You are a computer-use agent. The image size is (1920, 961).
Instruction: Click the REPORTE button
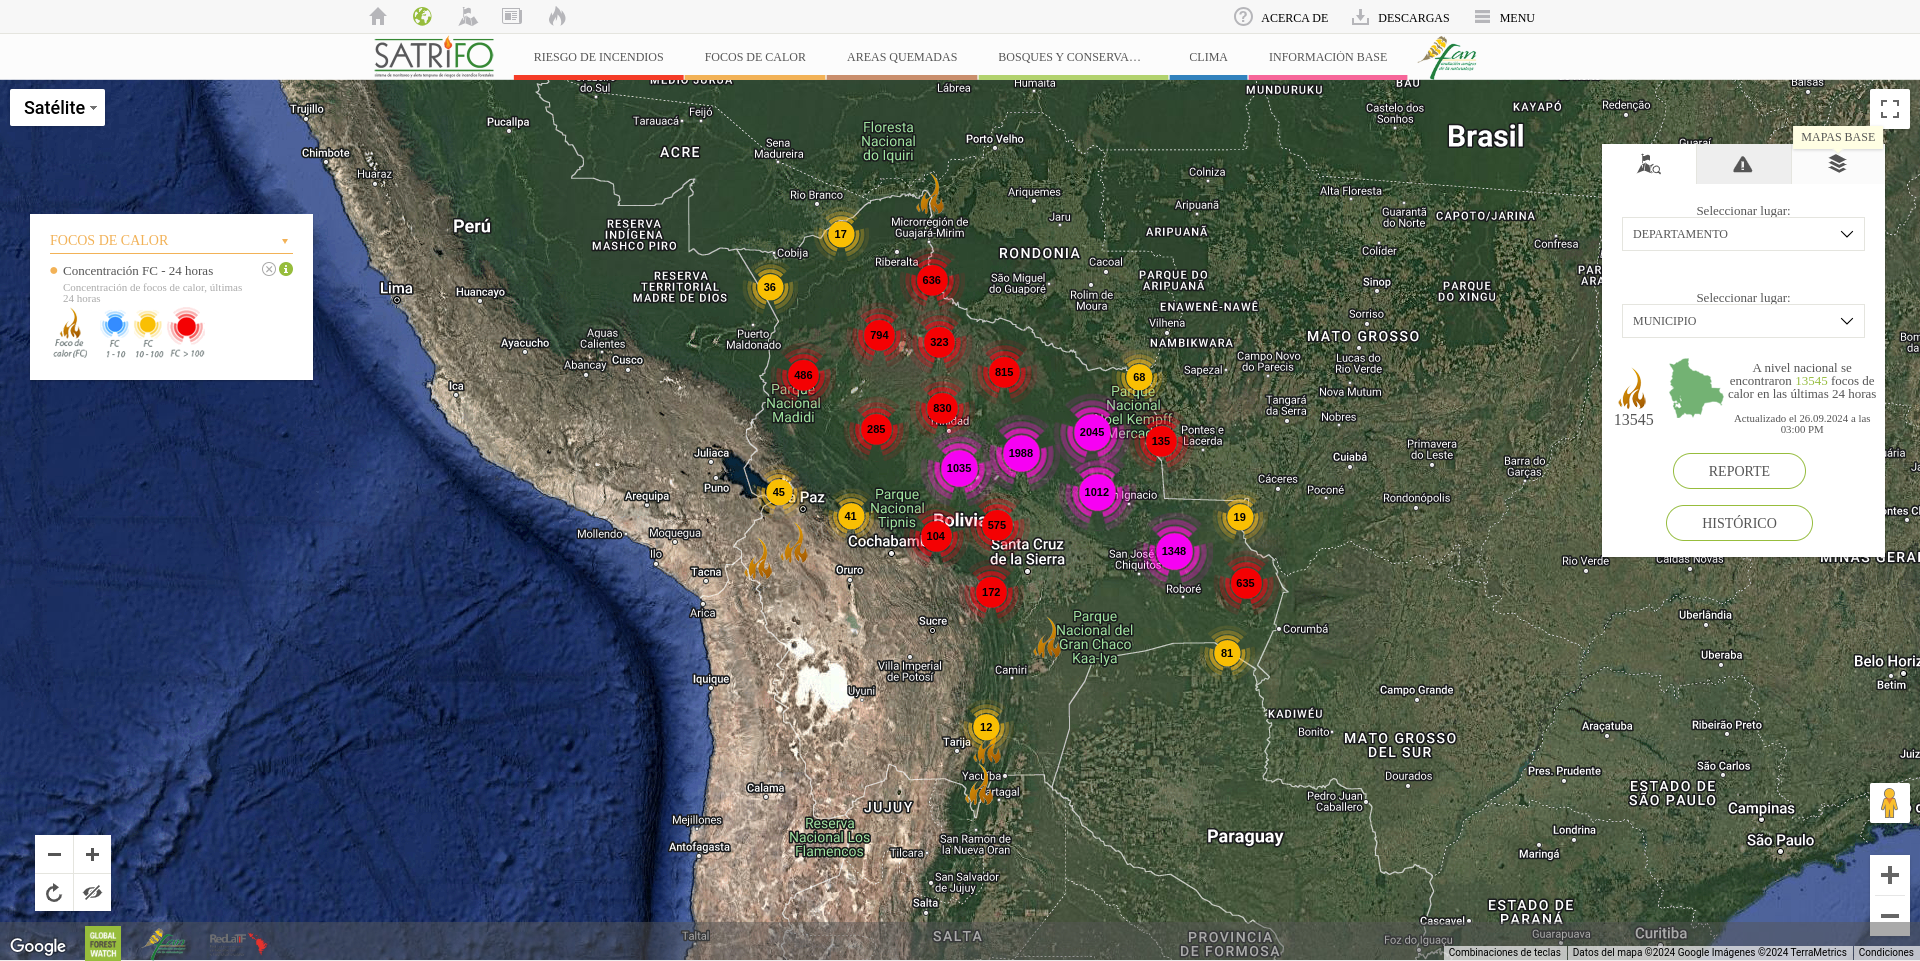pos(1739,471)
